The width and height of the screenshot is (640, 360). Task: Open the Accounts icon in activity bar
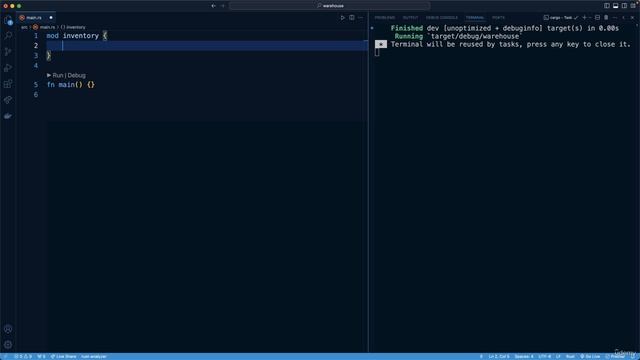pyautogui.click(x=8, y=329)
